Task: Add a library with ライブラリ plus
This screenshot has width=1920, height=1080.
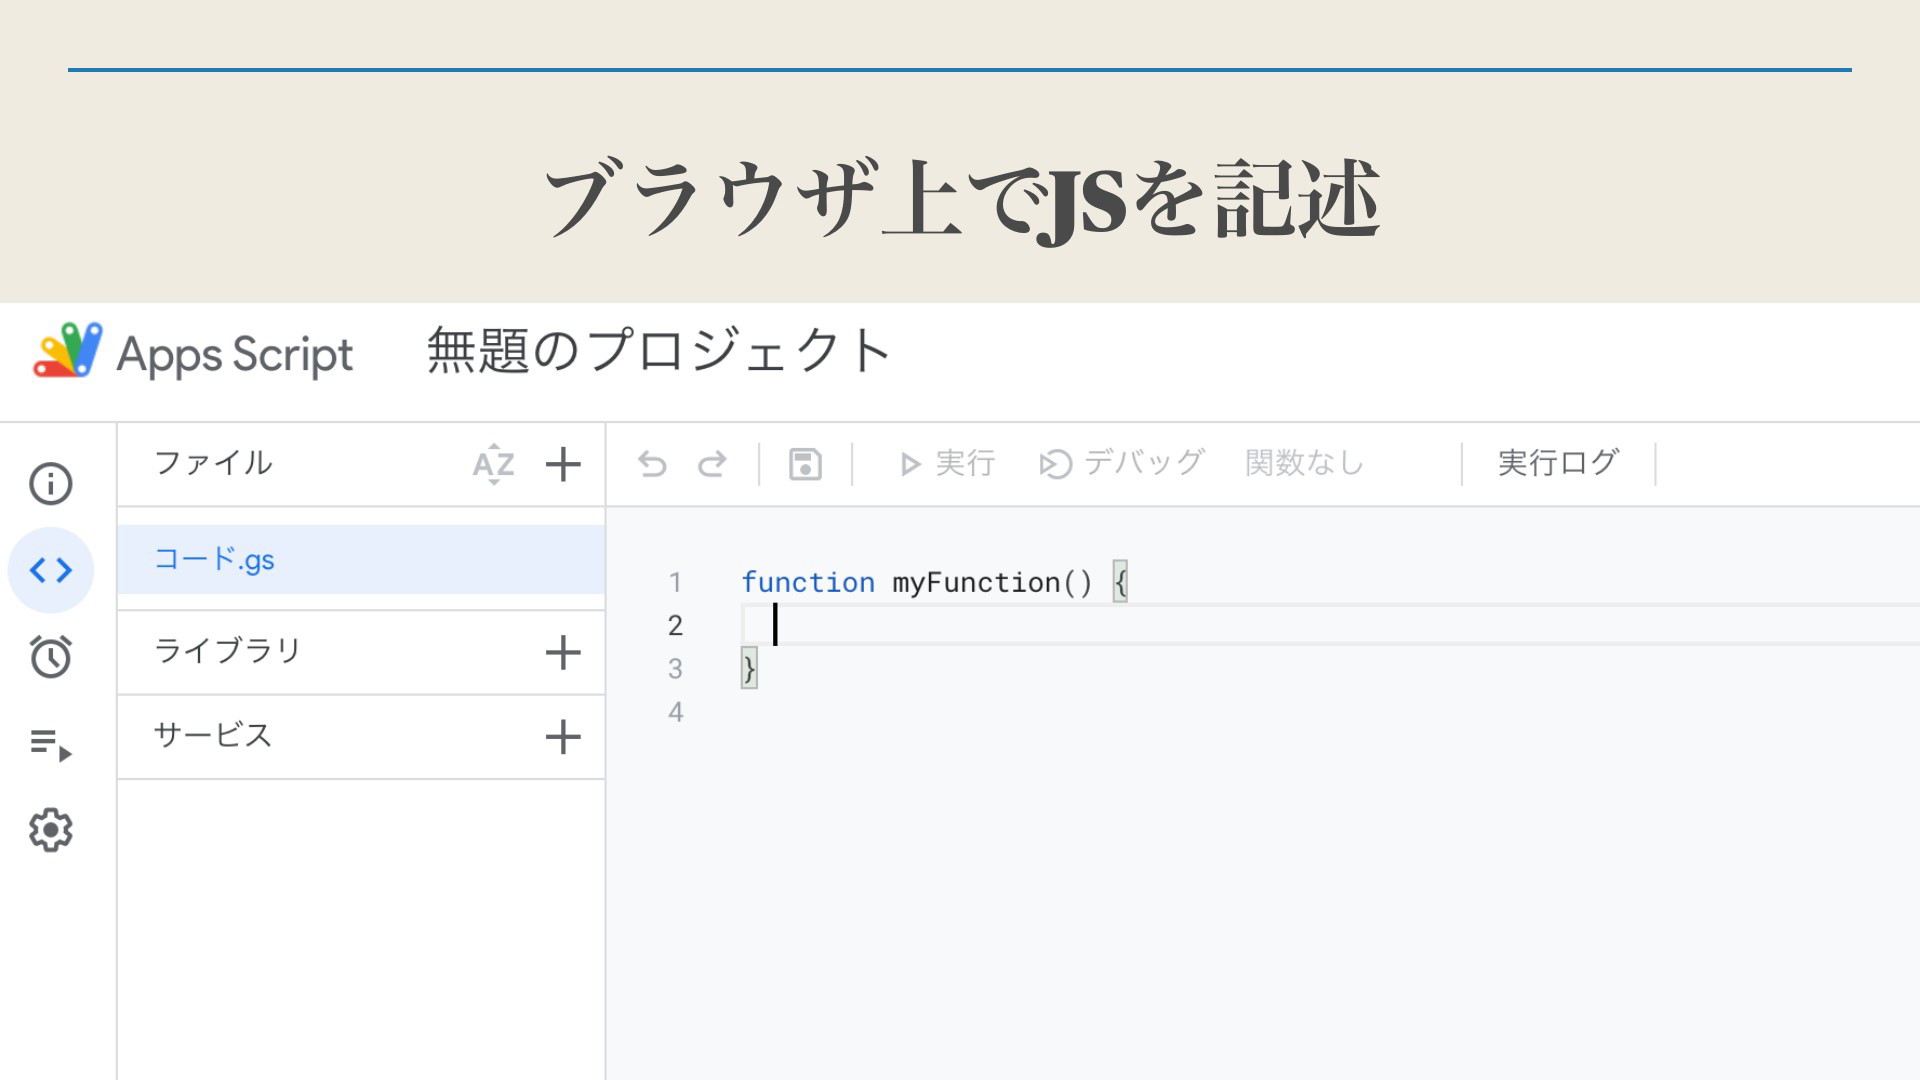Action: coord(563,652)
